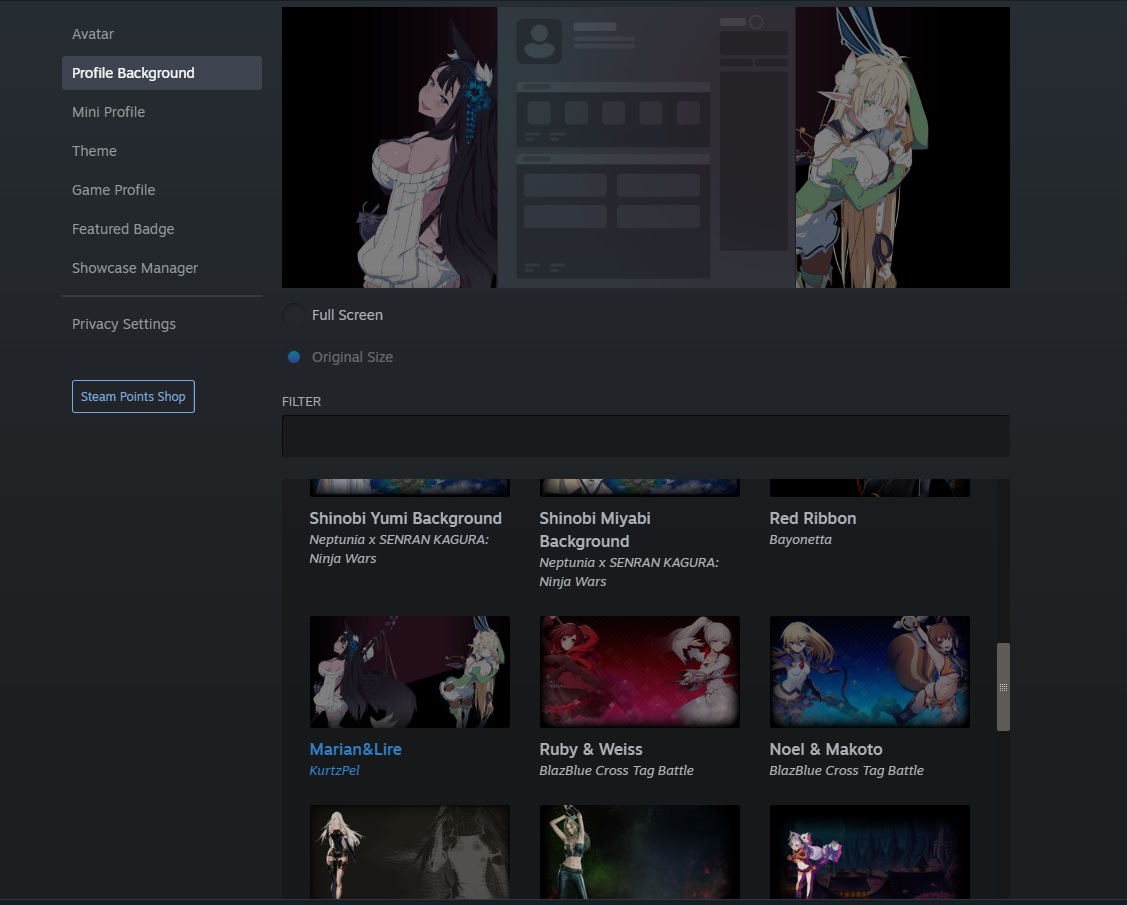Go to Mini Profile settings
This screenshot has height=905, width=1127.
click(109, 112)
